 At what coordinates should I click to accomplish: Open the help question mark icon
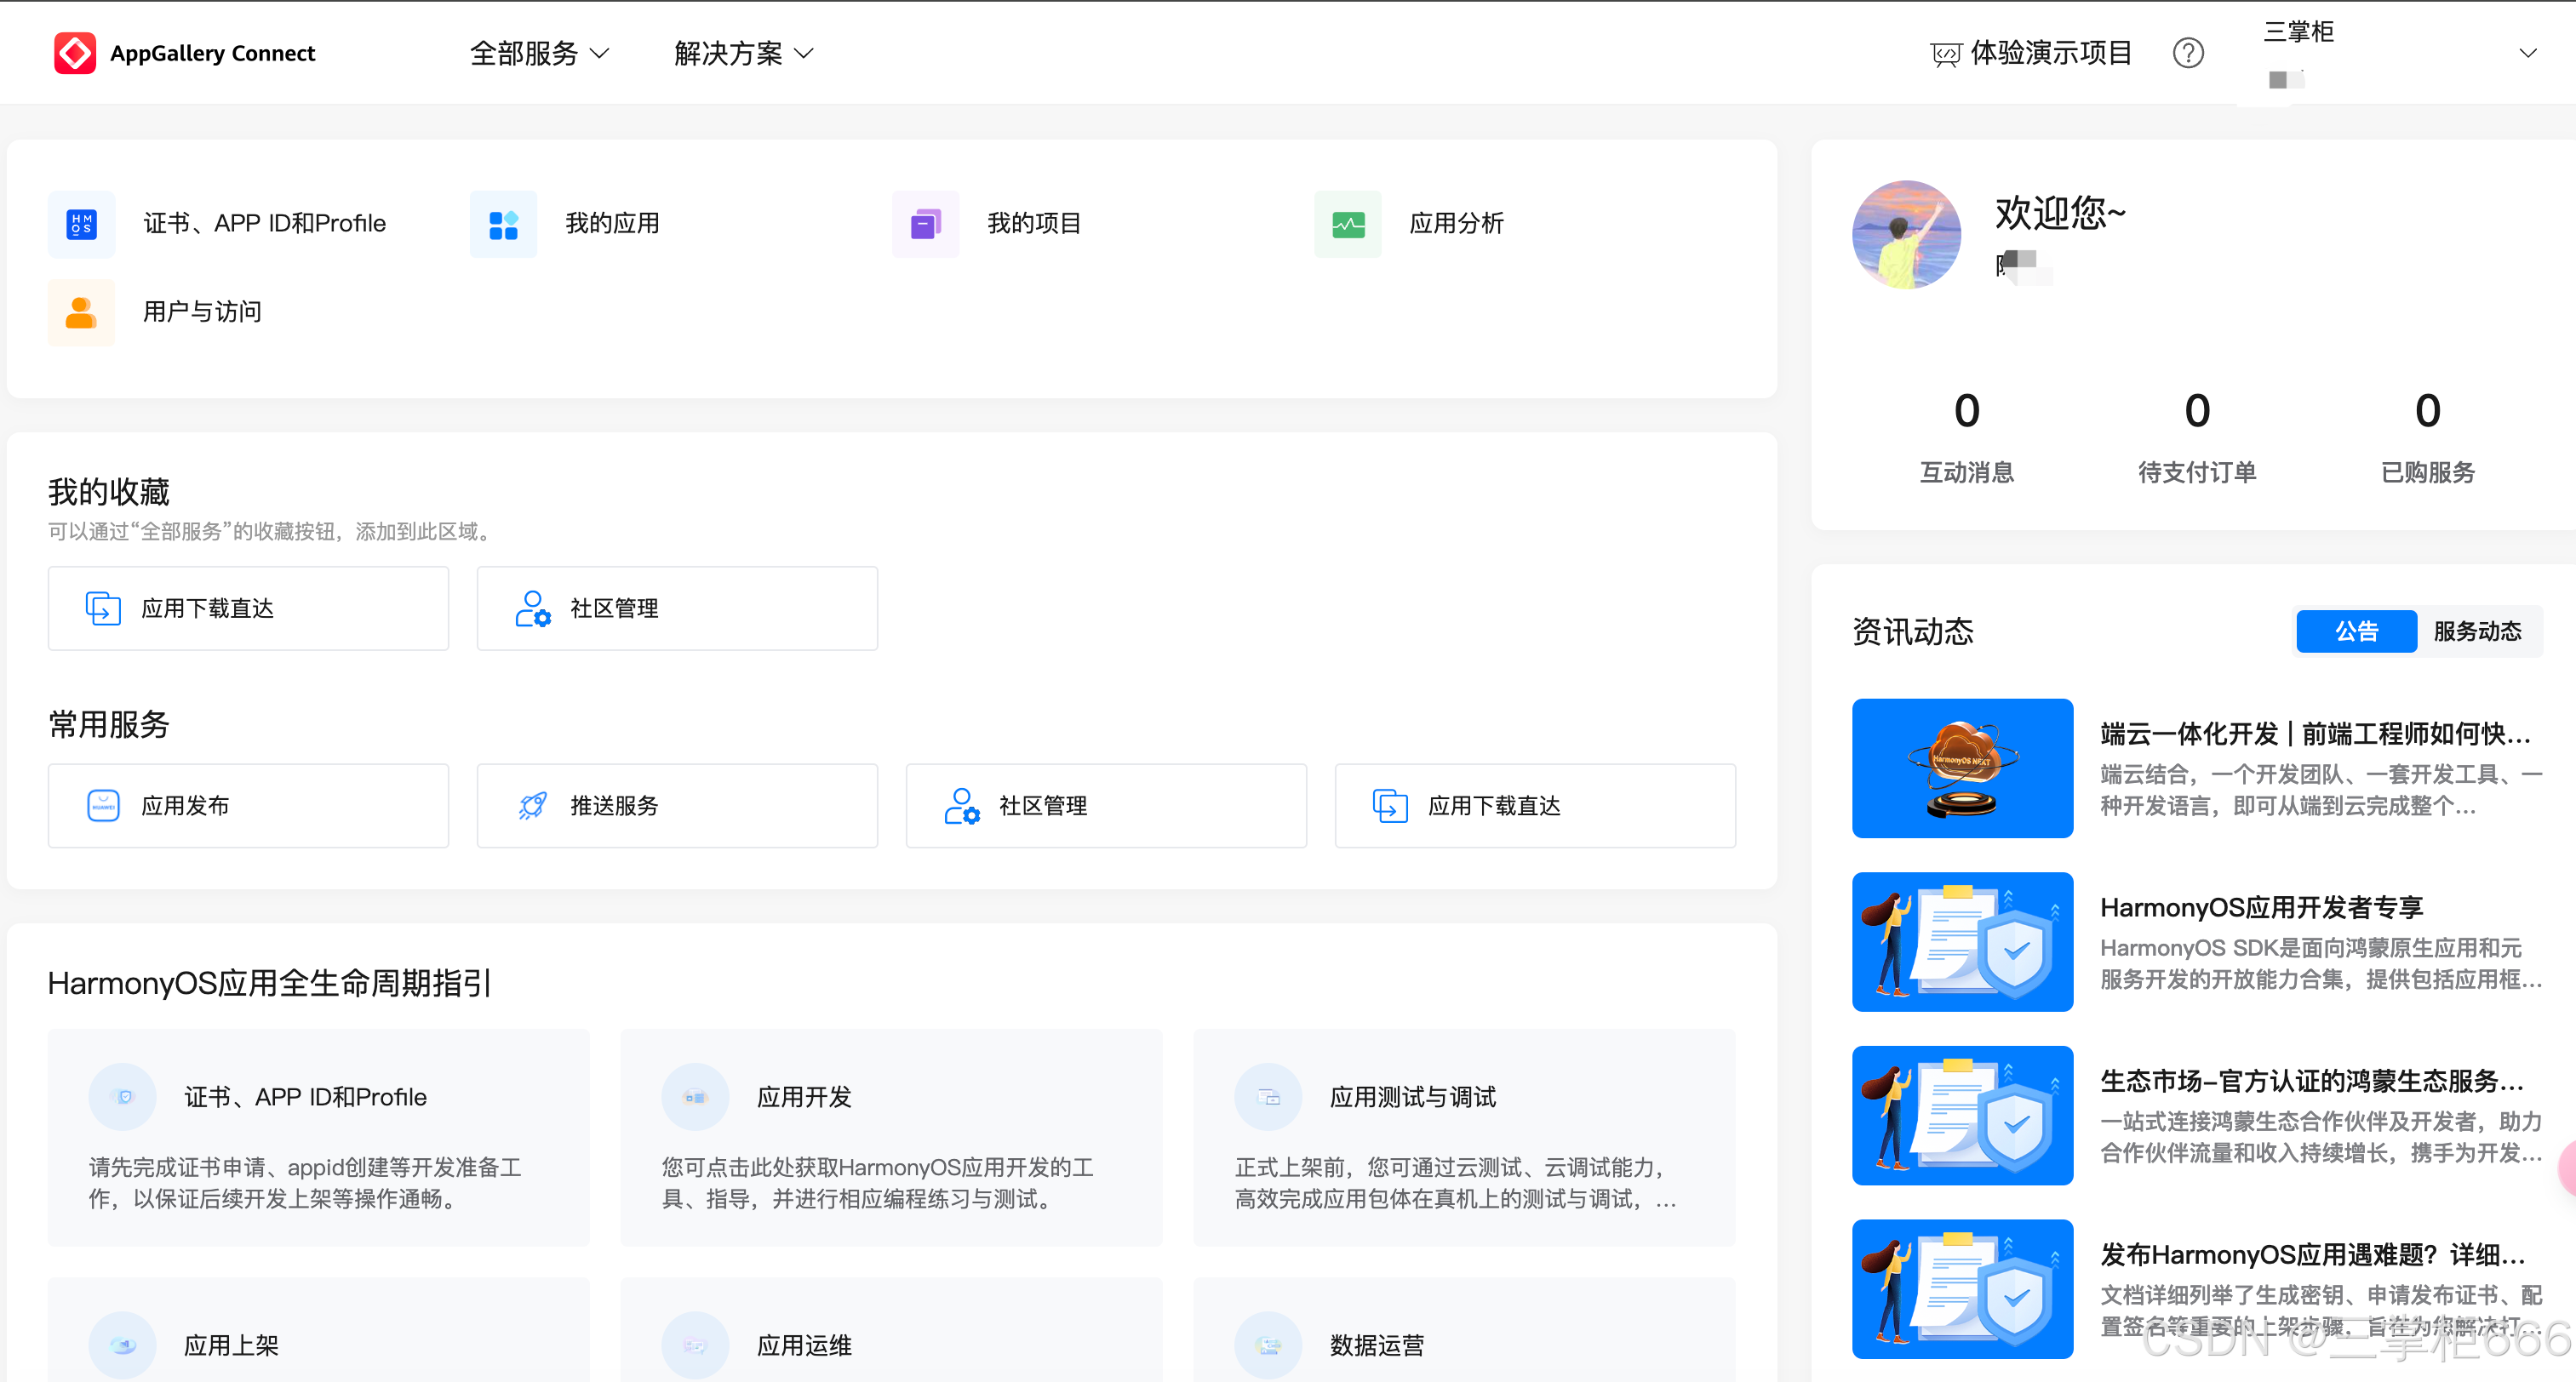[x=2188, y=53]
